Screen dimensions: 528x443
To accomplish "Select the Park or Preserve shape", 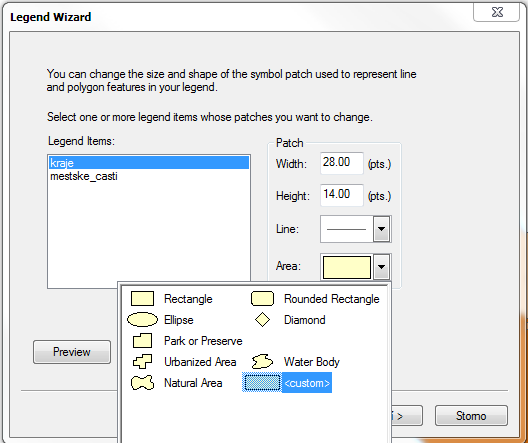I will click(187, 341).
